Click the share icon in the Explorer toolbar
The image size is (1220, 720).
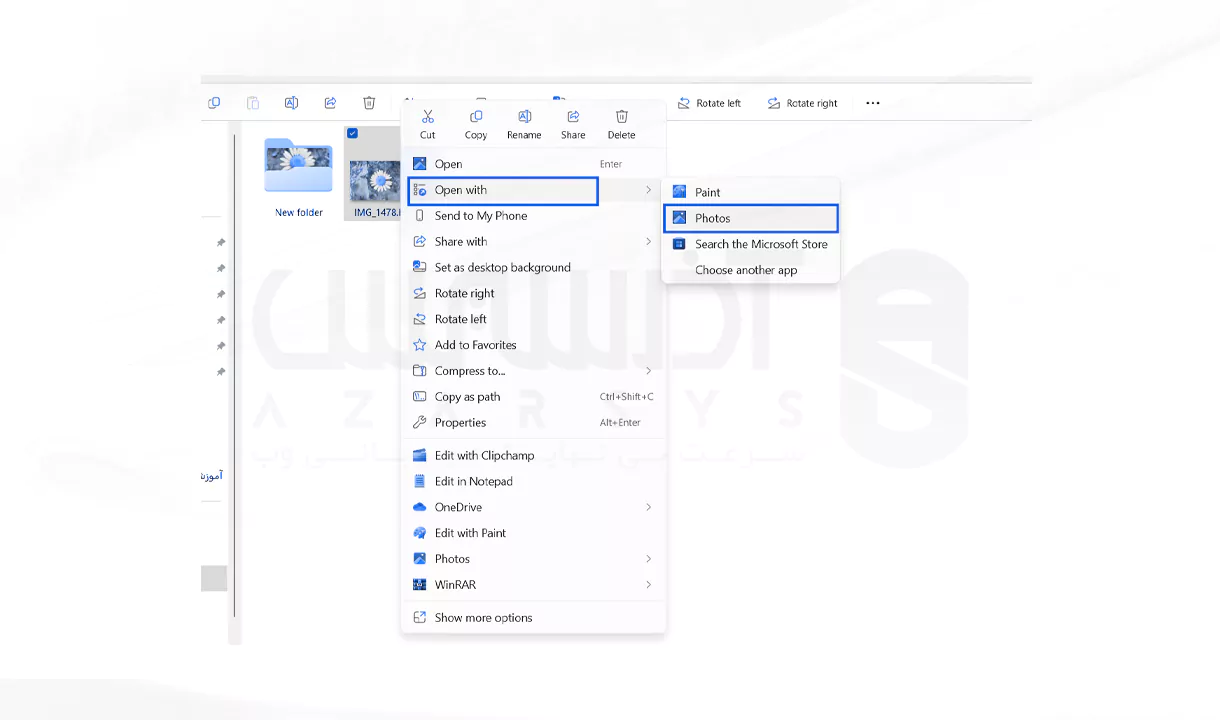330,103
